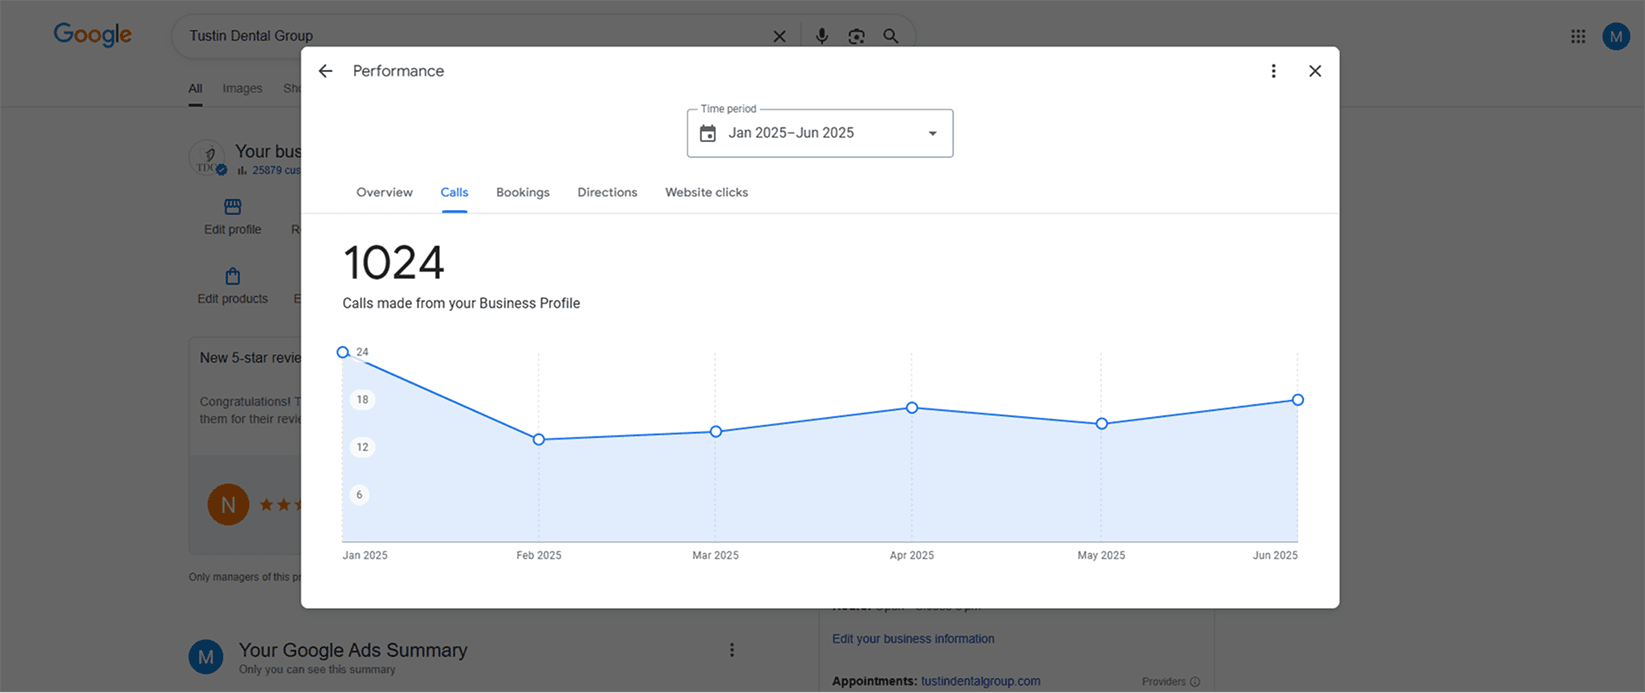1645x693 pixels.
Task: Open the Google apps grid
Action: tap(1578, 36)
